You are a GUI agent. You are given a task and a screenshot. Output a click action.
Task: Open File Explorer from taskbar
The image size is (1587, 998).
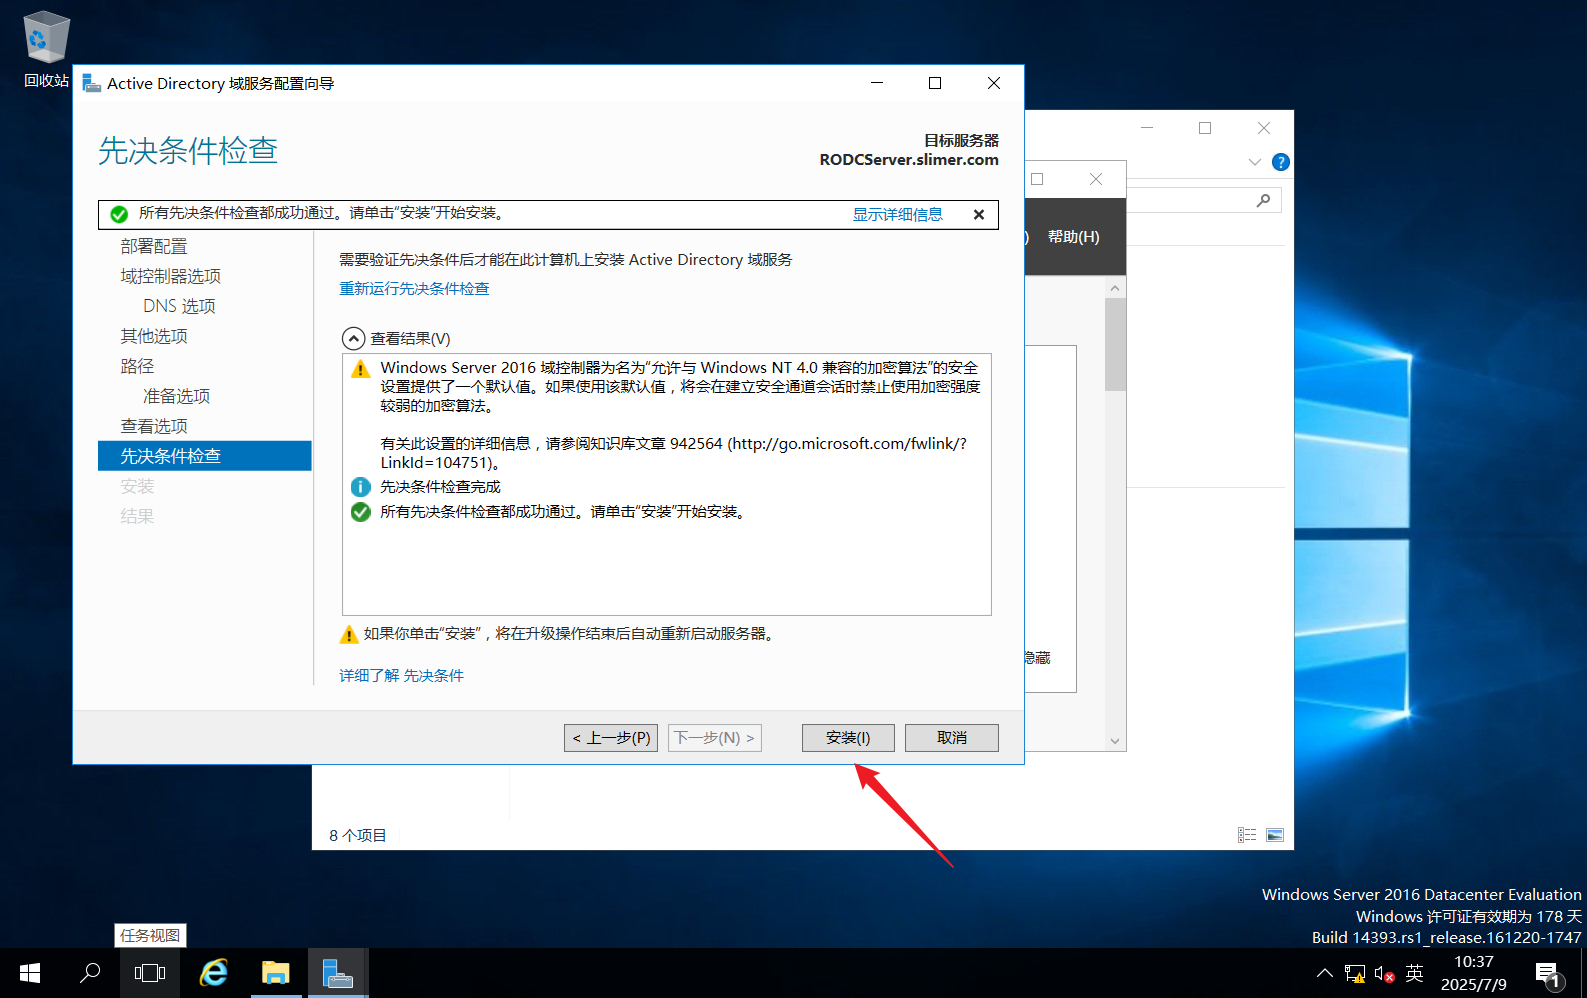(x=275, y=973)
